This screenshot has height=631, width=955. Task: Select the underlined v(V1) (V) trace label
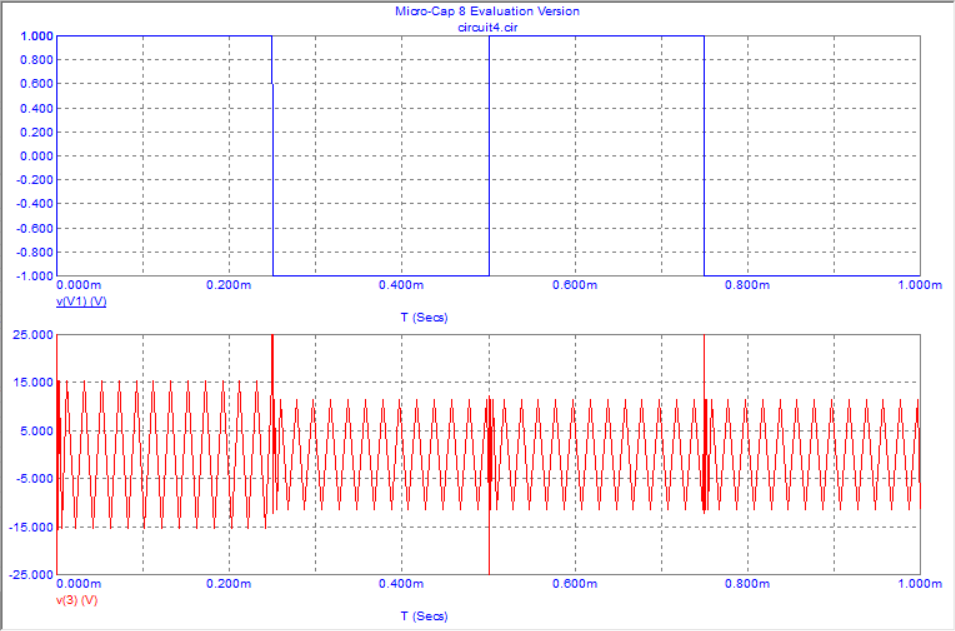81,301
